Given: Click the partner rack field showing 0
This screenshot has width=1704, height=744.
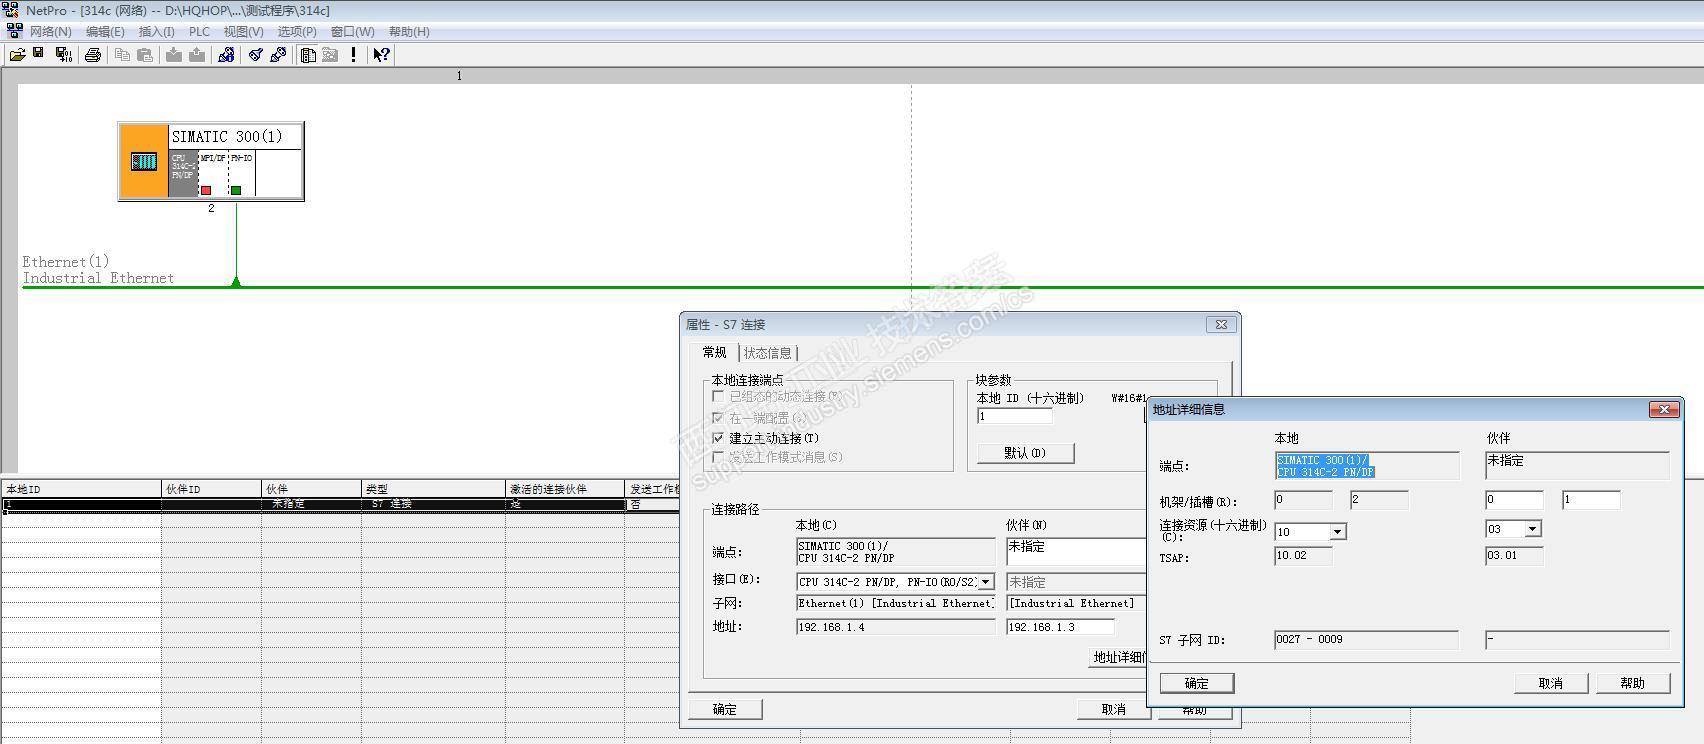Looking at the screenshot, I should point(1514,500).
